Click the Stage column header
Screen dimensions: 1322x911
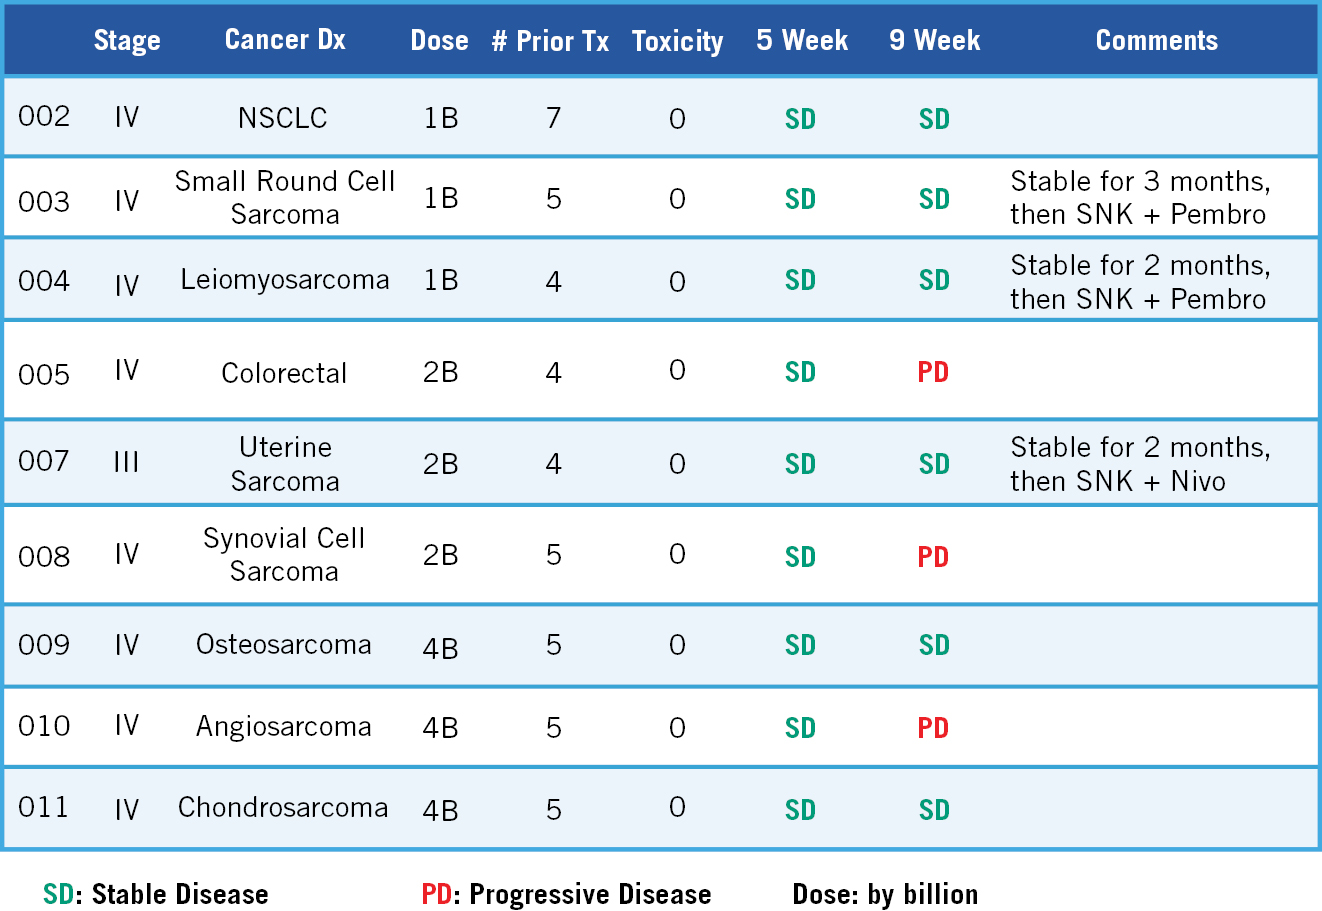127,41
